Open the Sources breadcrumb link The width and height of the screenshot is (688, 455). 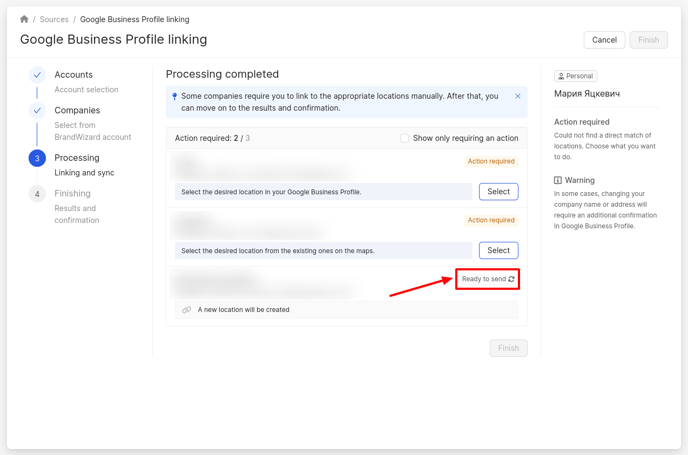coord(54,19)
